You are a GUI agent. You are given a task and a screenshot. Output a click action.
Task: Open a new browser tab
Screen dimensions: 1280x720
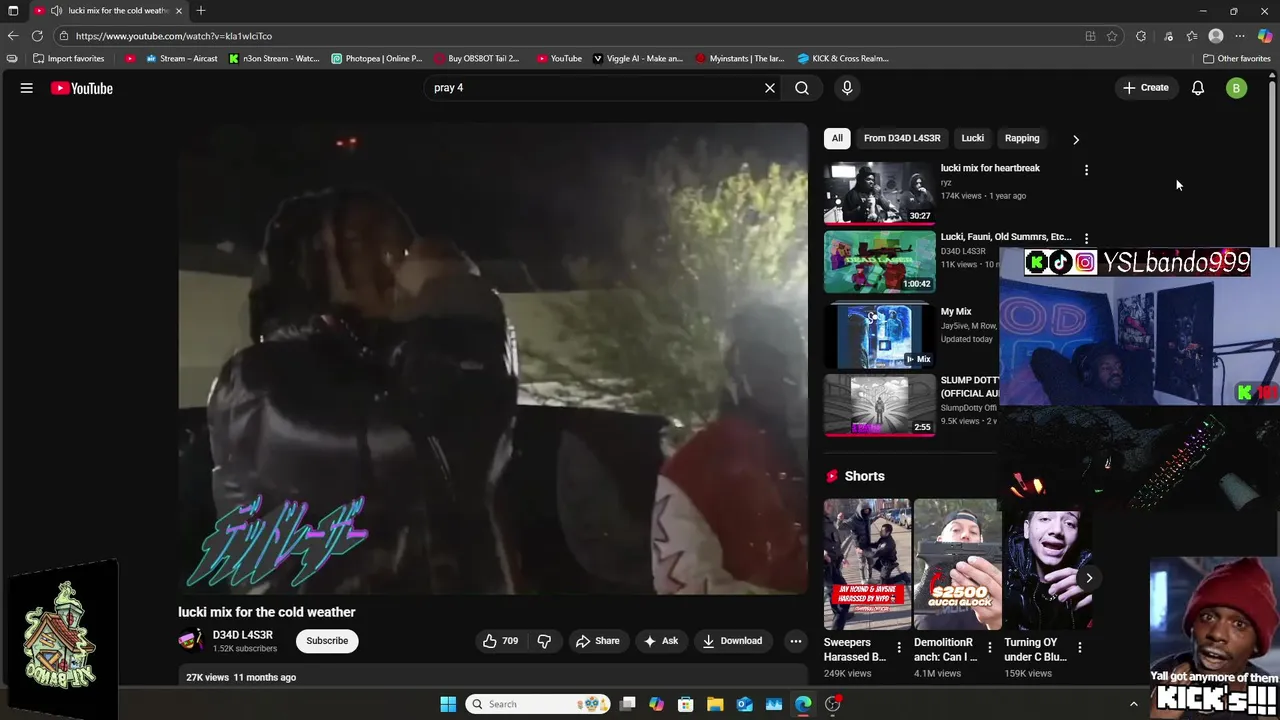coord(201,11)
